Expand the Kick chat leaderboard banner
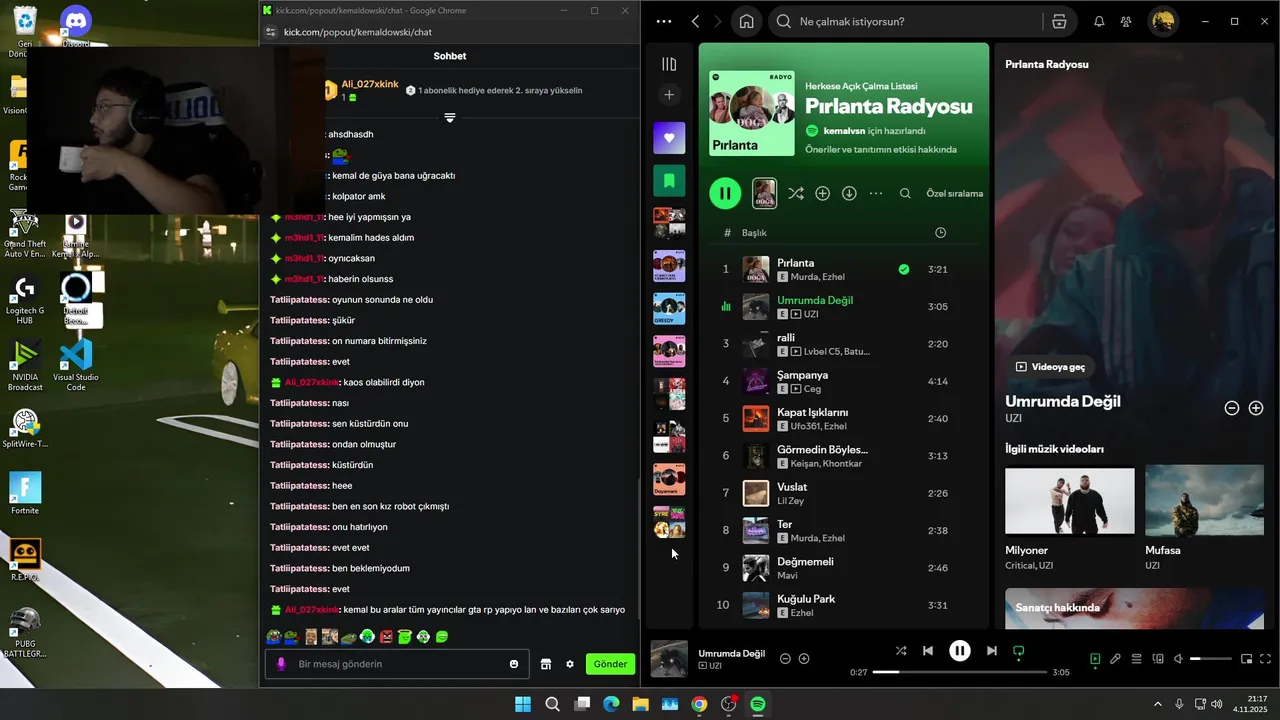This screenshot has height=720, width=1280. tap(450, 118)
